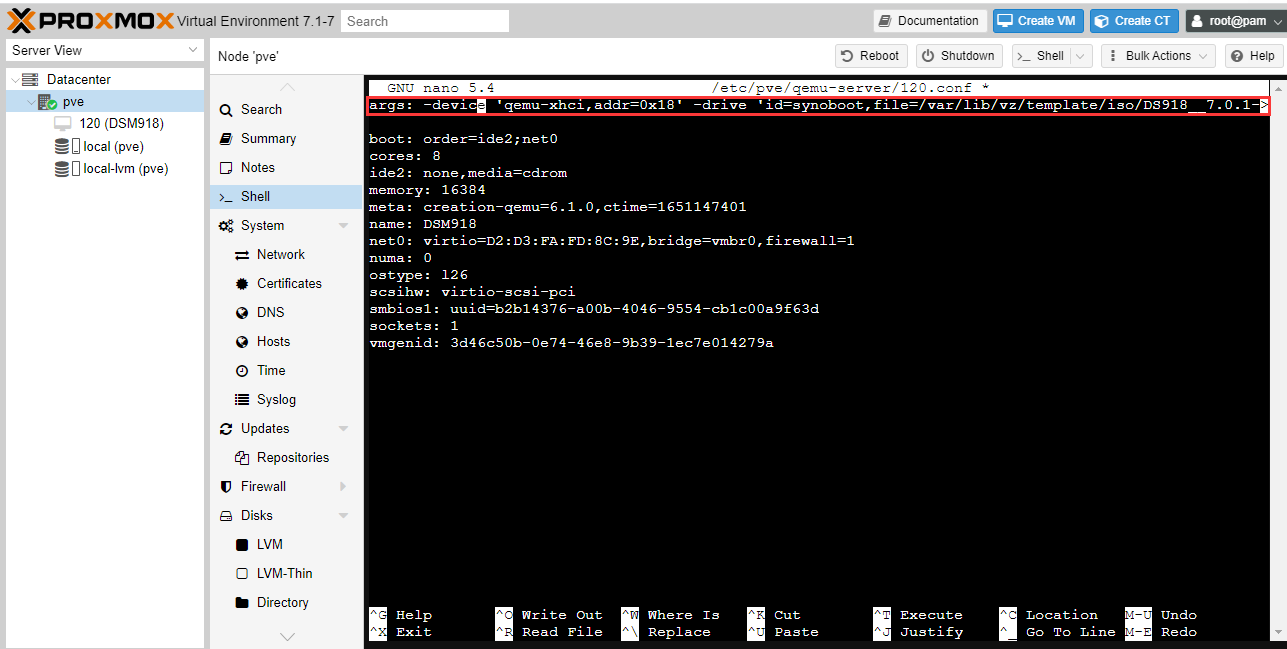Click the VM 120 monitor icon

[62, 123]
